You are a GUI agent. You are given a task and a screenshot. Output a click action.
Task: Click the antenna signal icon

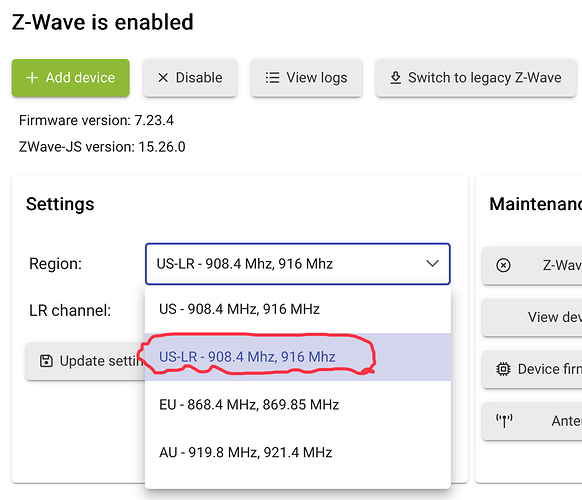504,421
